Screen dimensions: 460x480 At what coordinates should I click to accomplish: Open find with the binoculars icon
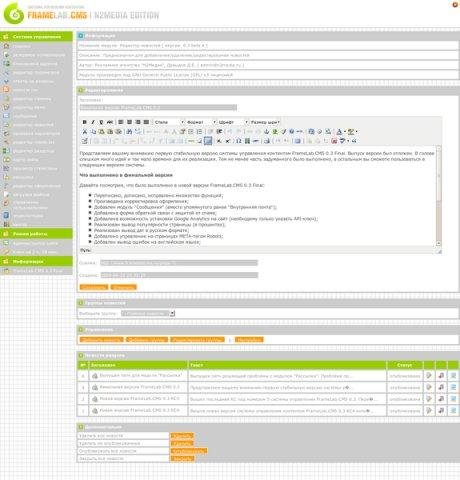click(129, 132)
